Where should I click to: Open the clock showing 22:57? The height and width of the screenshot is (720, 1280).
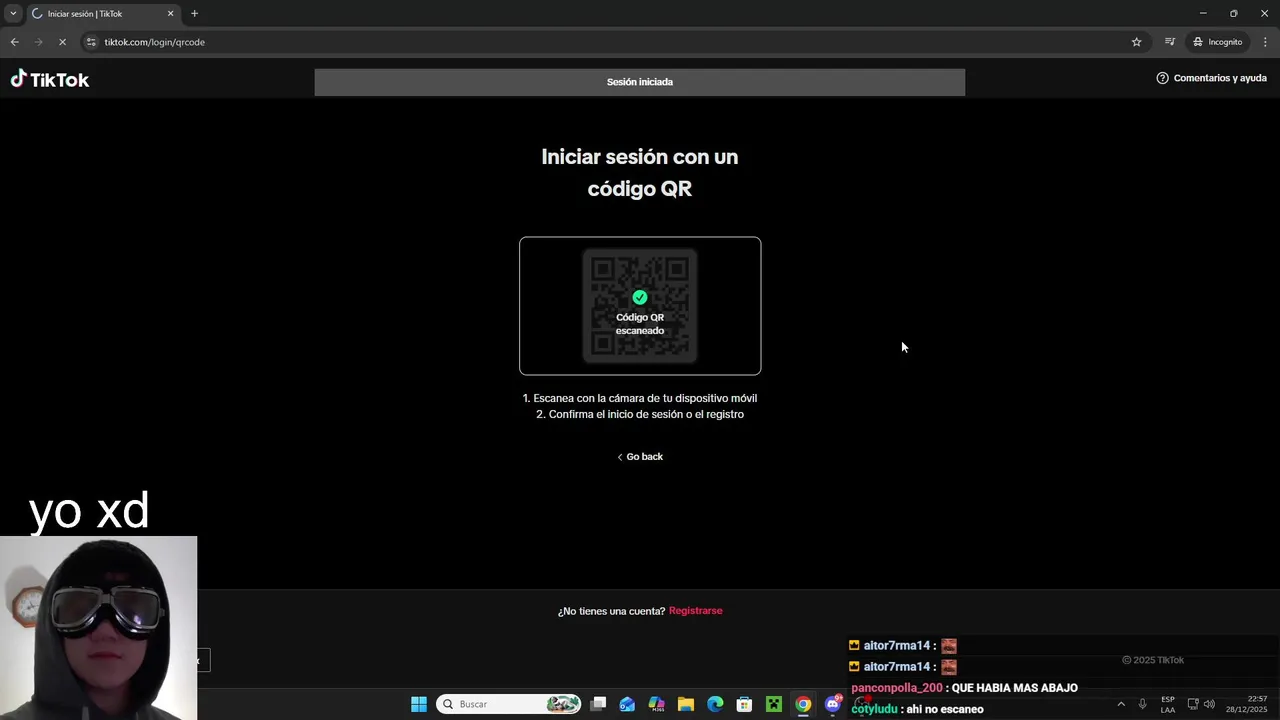tap(1247, 704)
